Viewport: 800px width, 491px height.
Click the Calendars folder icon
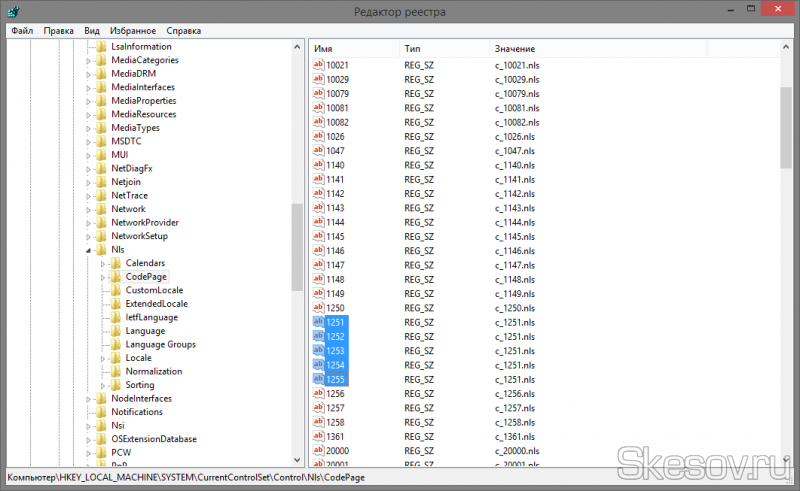(x=118, y=263)
